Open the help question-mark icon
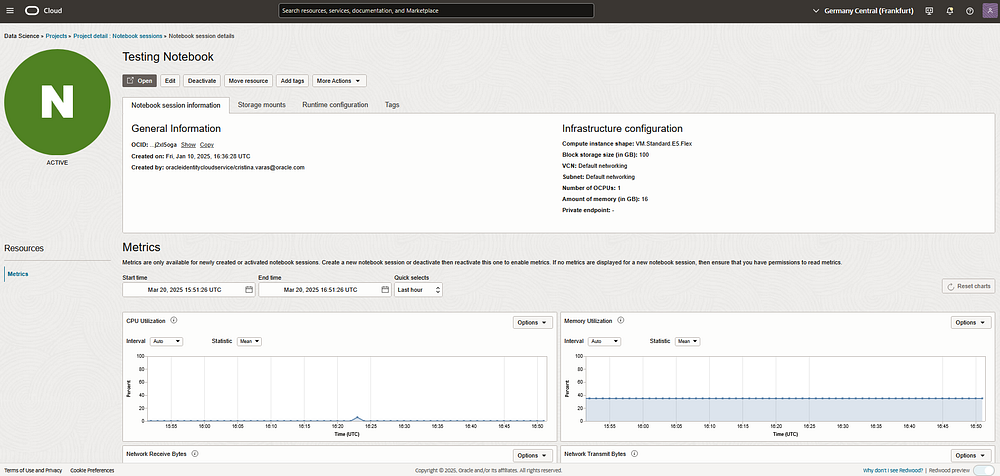The width and height of the screenshot is (1000, 476). point(969,11)
